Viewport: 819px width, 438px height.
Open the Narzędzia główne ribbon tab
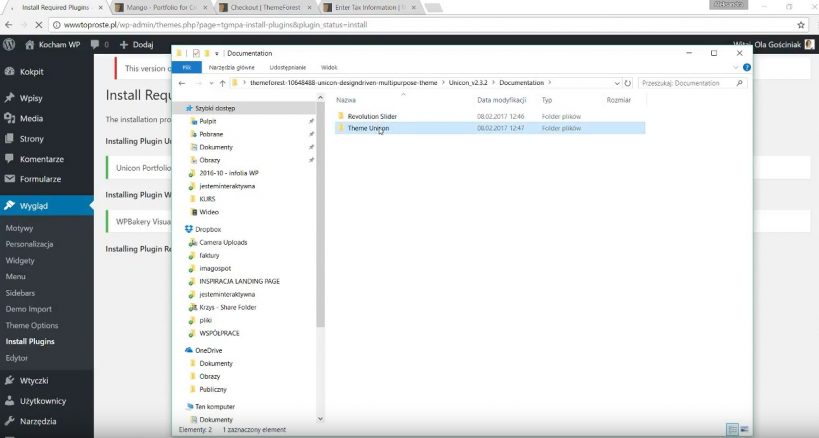(x=231, y=67)
